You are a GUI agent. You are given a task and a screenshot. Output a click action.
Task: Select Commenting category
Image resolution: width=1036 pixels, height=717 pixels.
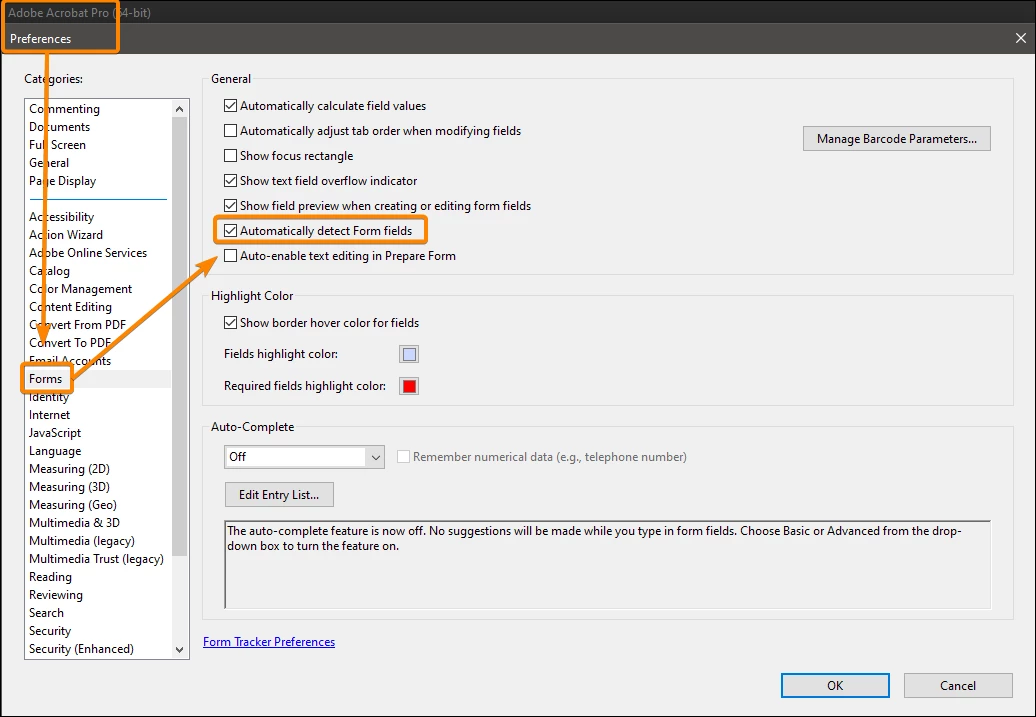point(65,109)
